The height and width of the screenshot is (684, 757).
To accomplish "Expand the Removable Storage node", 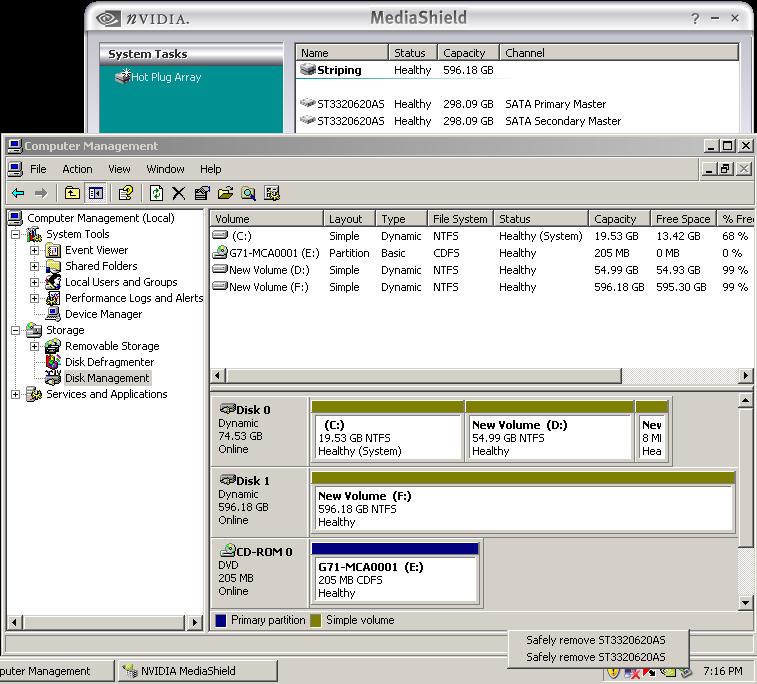I will (34, 347).
